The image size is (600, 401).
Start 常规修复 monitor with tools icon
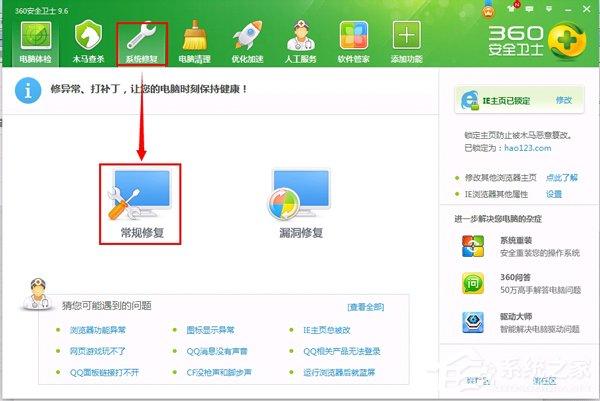click(x=140, y=195)
